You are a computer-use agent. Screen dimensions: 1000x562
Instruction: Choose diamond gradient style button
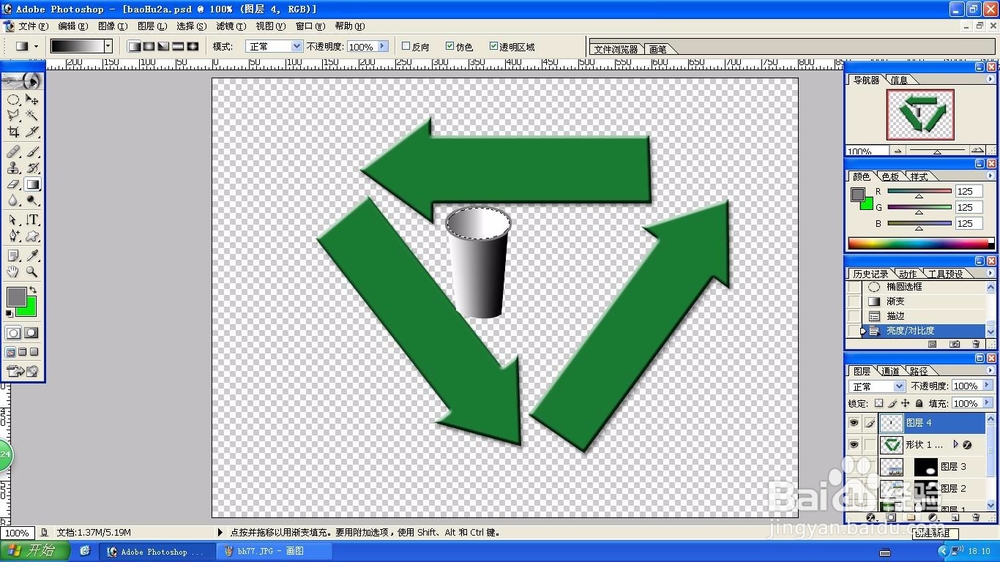pos(193,46)
